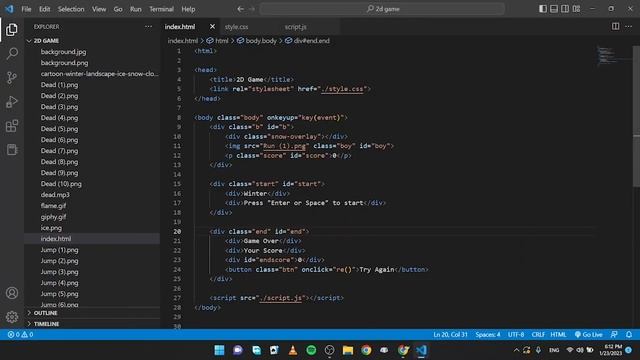Screen dimensions: 640x360
Task: Open the Go menu
Action: (118, 9)
